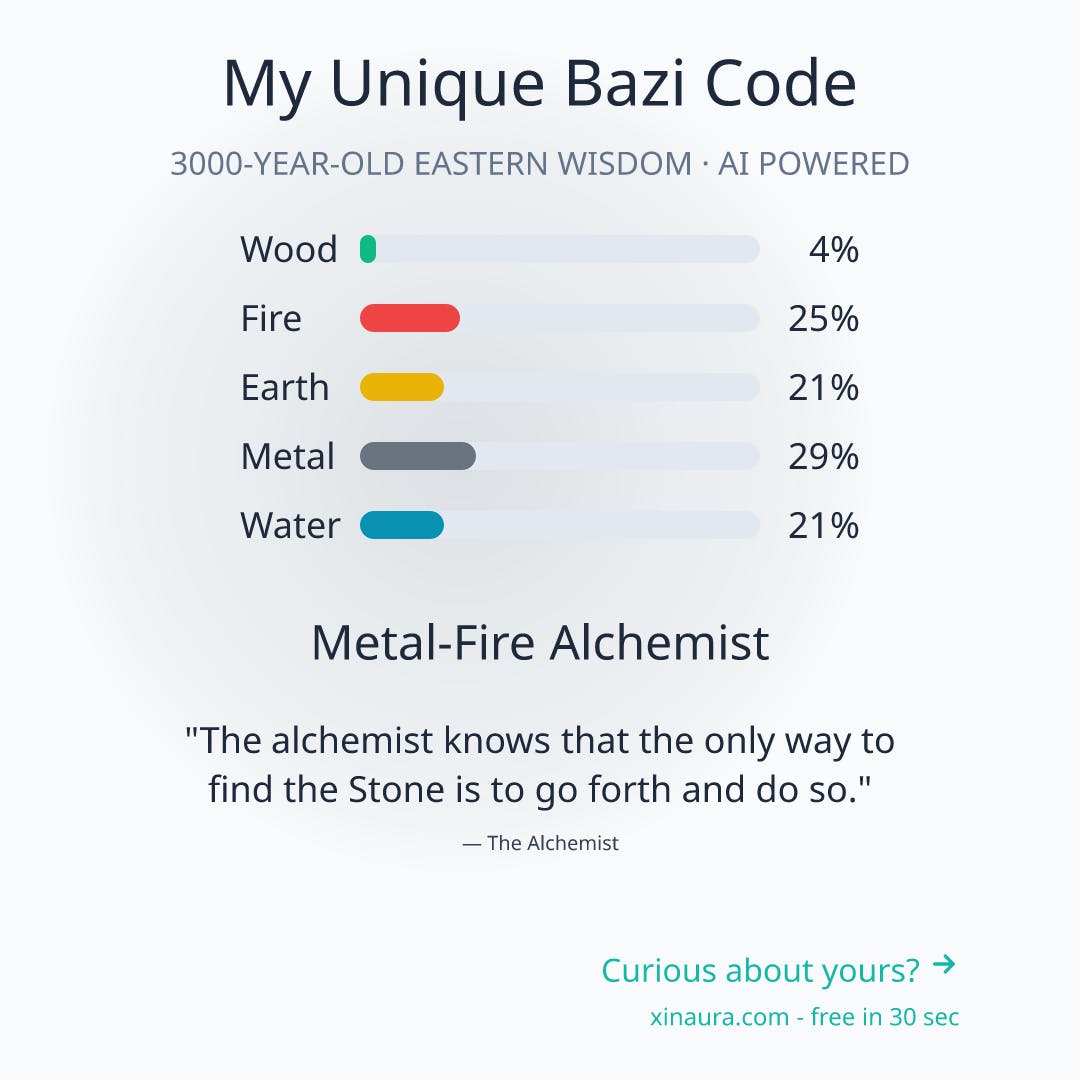Screen dimensions: 1080x1080
Task: Click the "— The Alchemist" attribution
Action: point(540,843)
